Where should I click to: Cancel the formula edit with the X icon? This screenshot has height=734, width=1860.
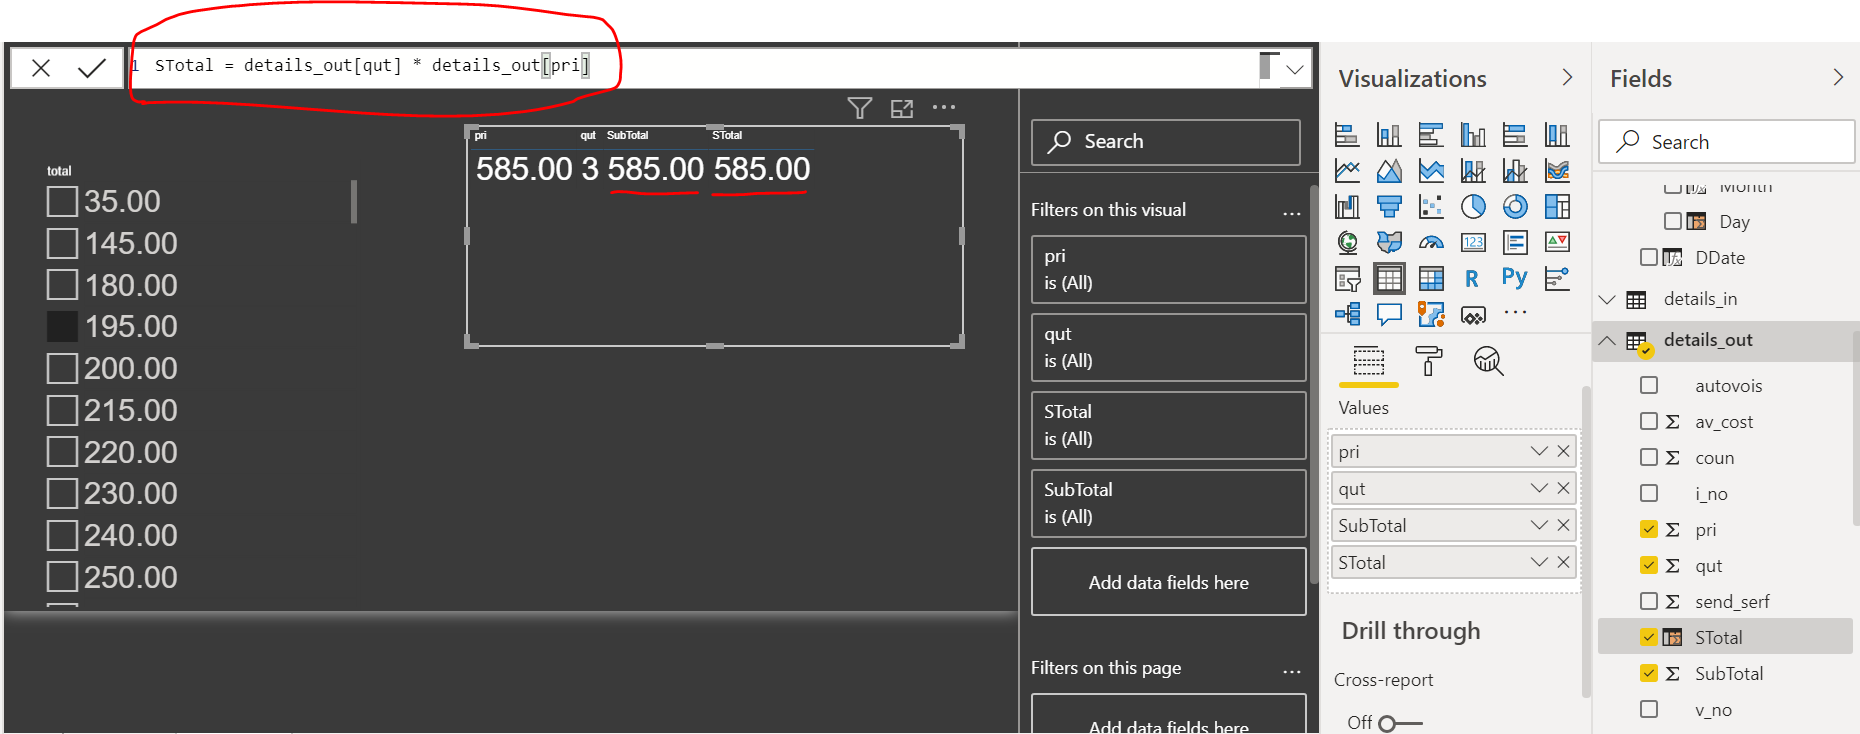pos(41,68)
